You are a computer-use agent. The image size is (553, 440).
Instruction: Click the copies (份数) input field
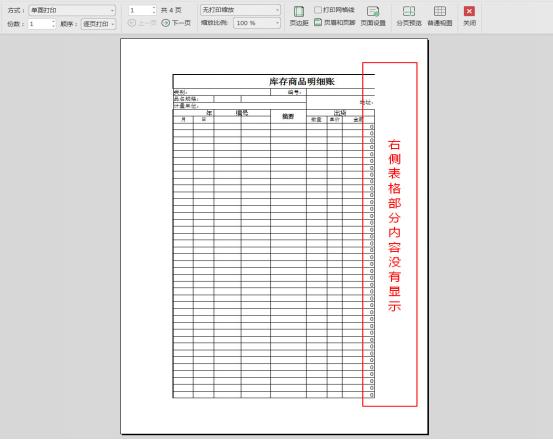(39, 24)
